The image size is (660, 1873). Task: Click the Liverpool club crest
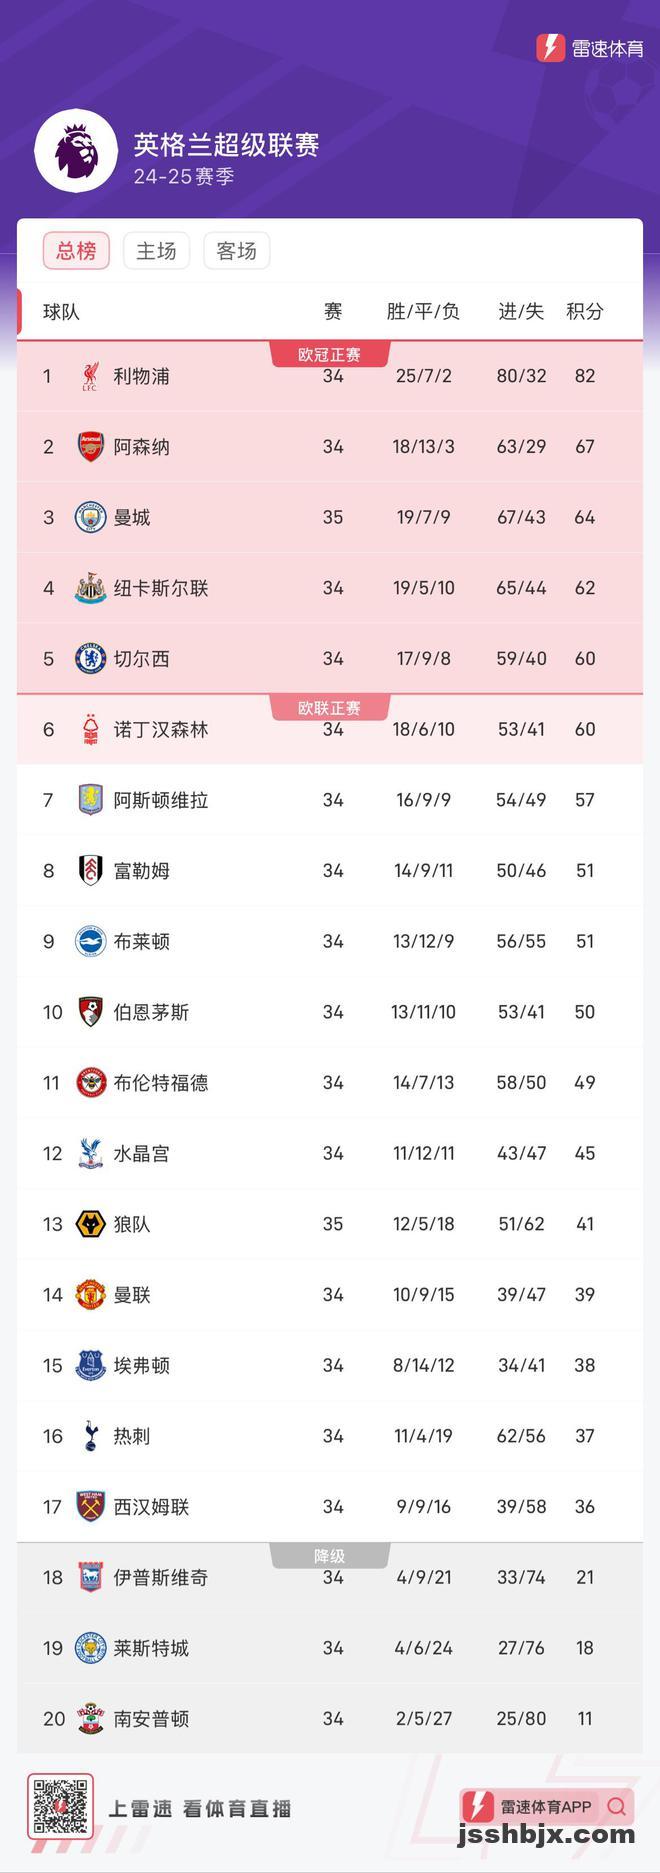point(91,376)
